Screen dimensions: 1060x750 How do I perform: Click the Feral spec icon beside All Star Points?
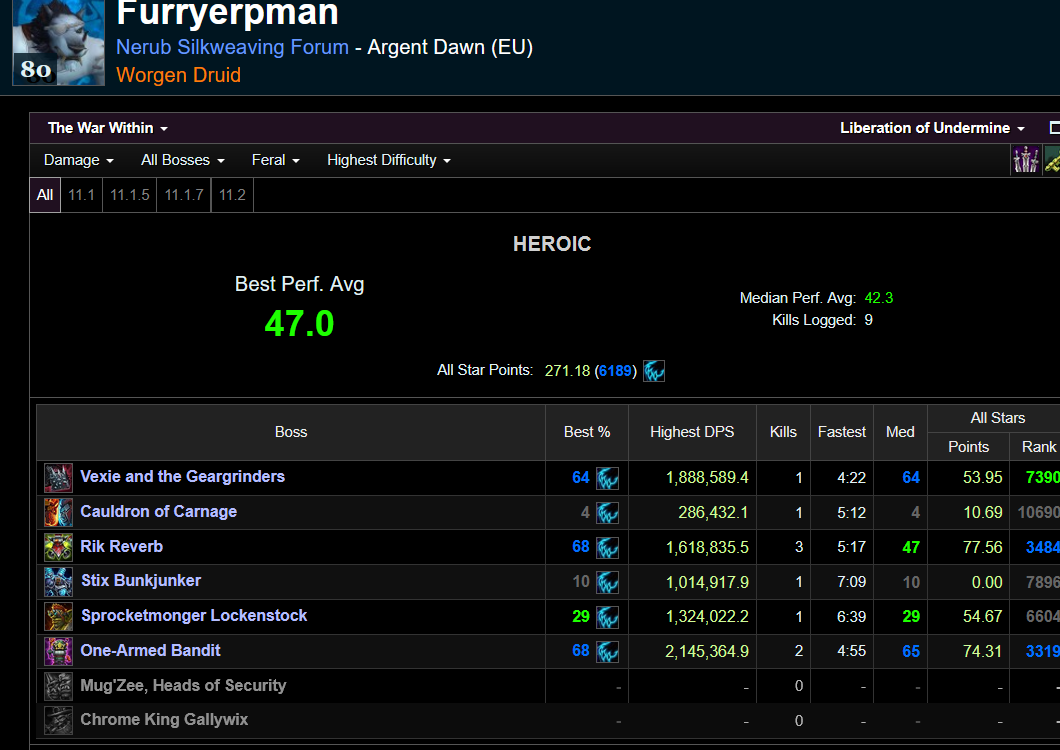[x=654, y=371]
